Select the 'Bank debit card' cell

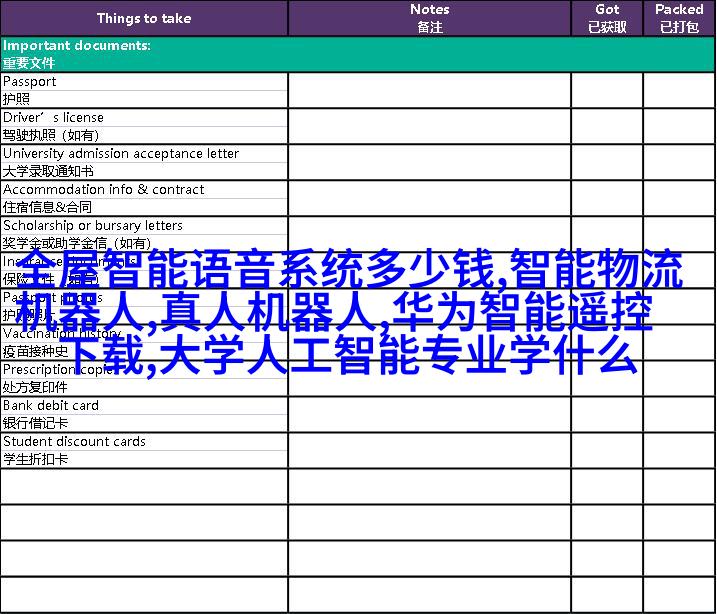[144, 406]
